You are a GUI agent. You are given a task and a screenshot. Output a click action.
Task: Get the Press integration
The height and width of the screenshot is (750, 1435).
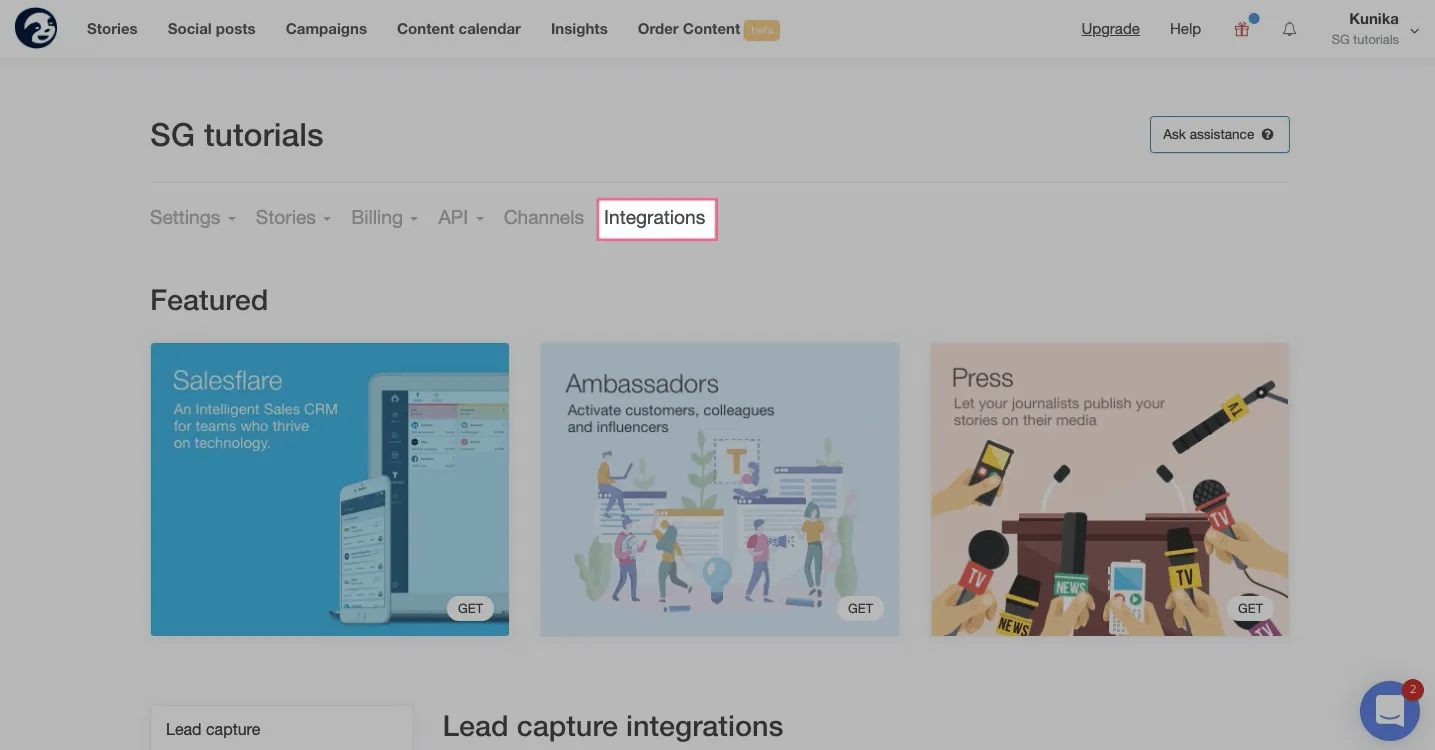coord(1250,608)
